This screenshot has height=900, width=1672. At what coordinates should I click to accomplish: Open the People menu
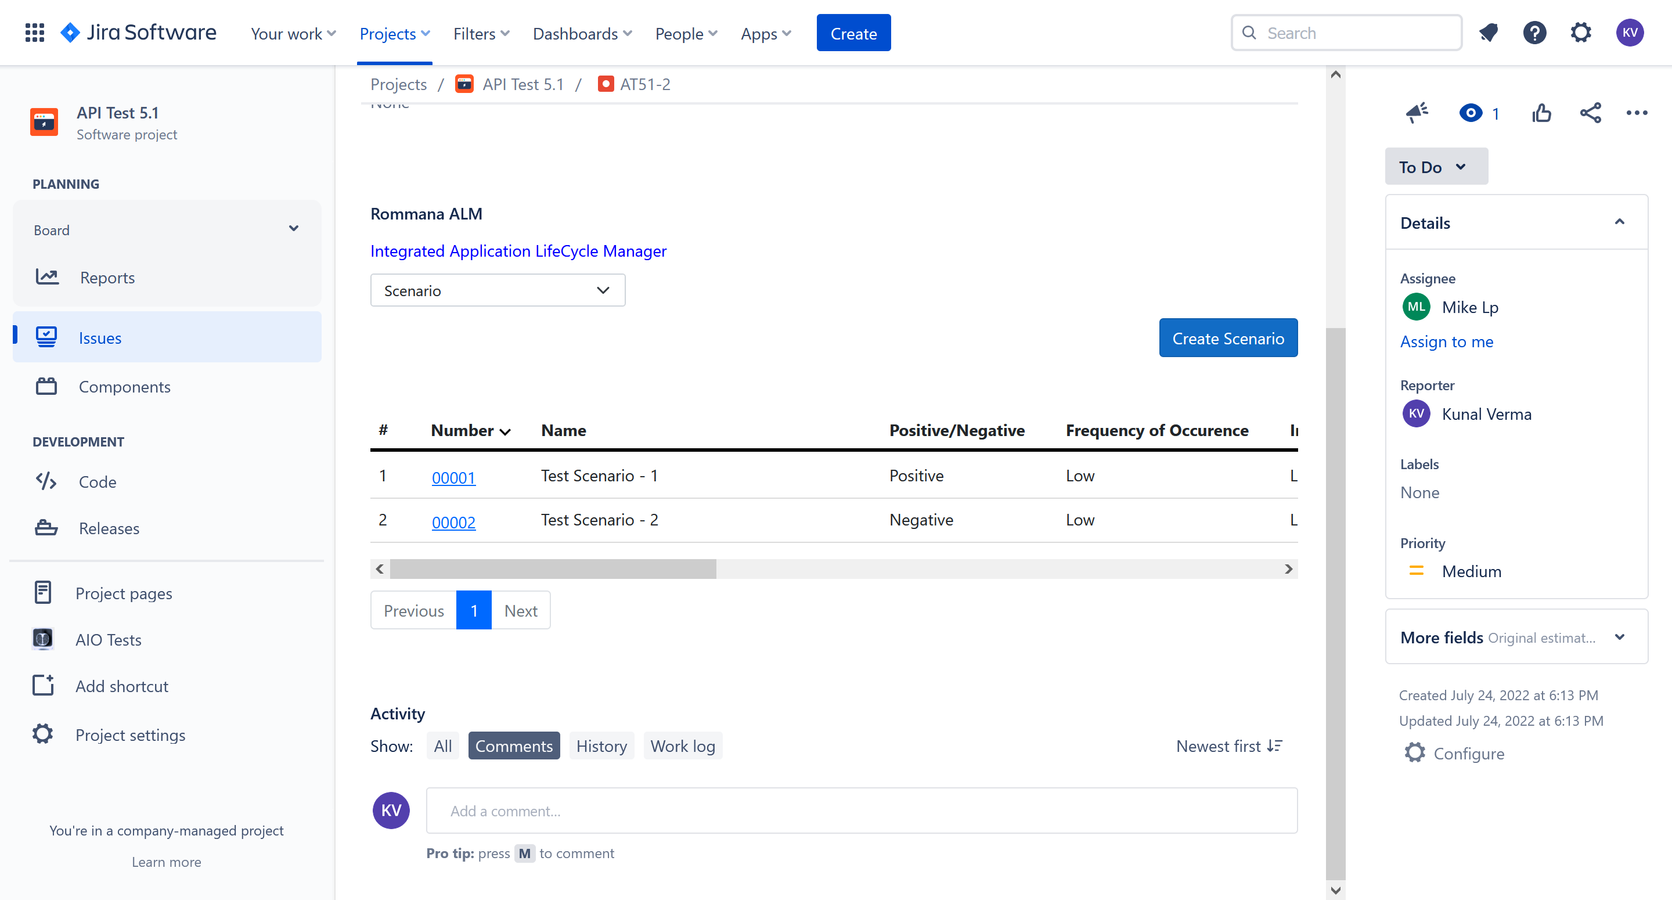(686, 33)
